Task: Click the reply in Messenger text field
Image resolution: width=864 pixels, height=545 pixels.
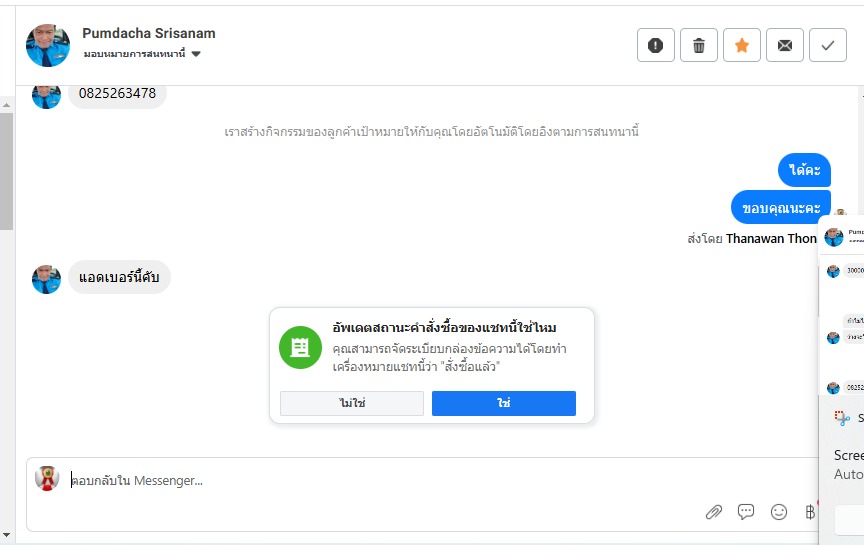Action: point(400,481)
